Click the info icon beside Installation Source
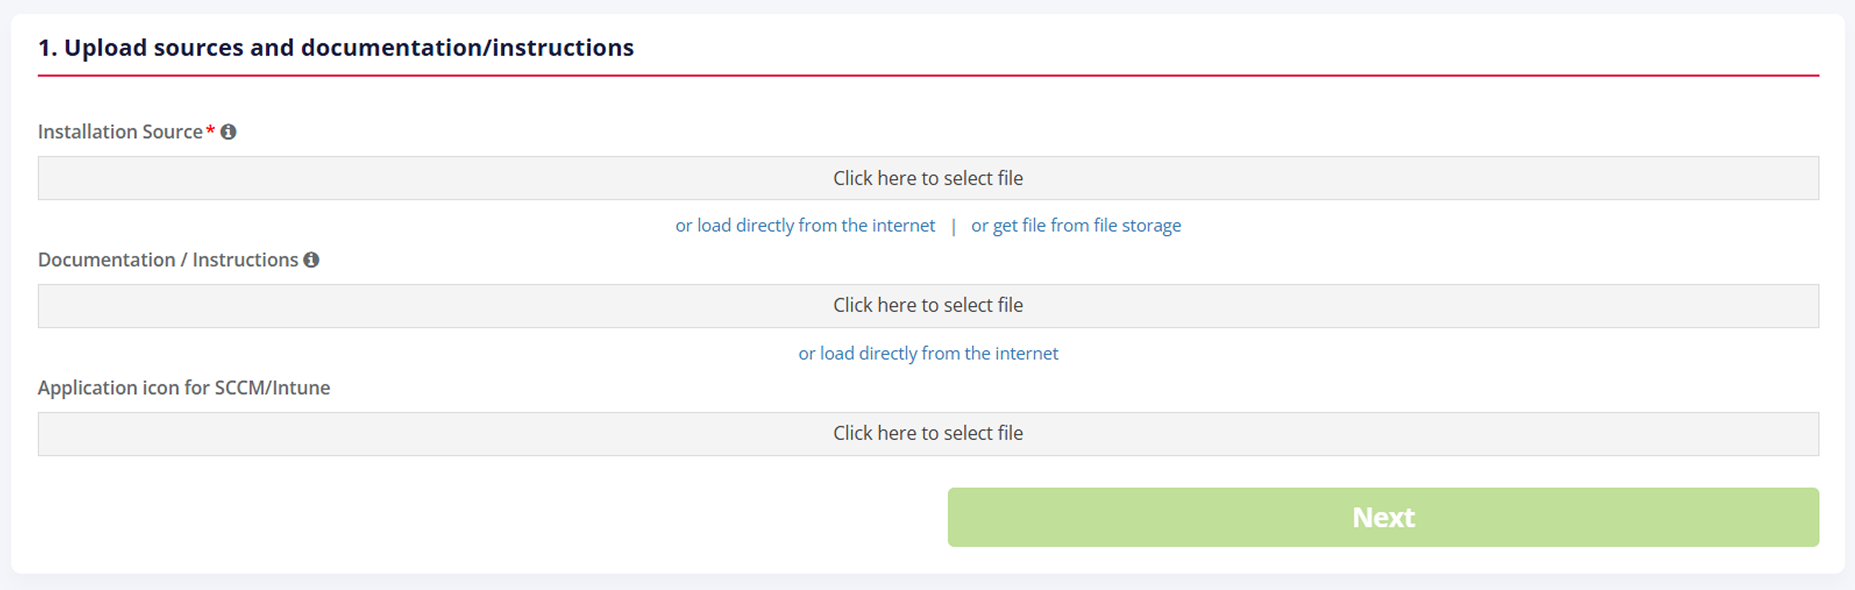The image size is (1855, 590). point(229,132)
